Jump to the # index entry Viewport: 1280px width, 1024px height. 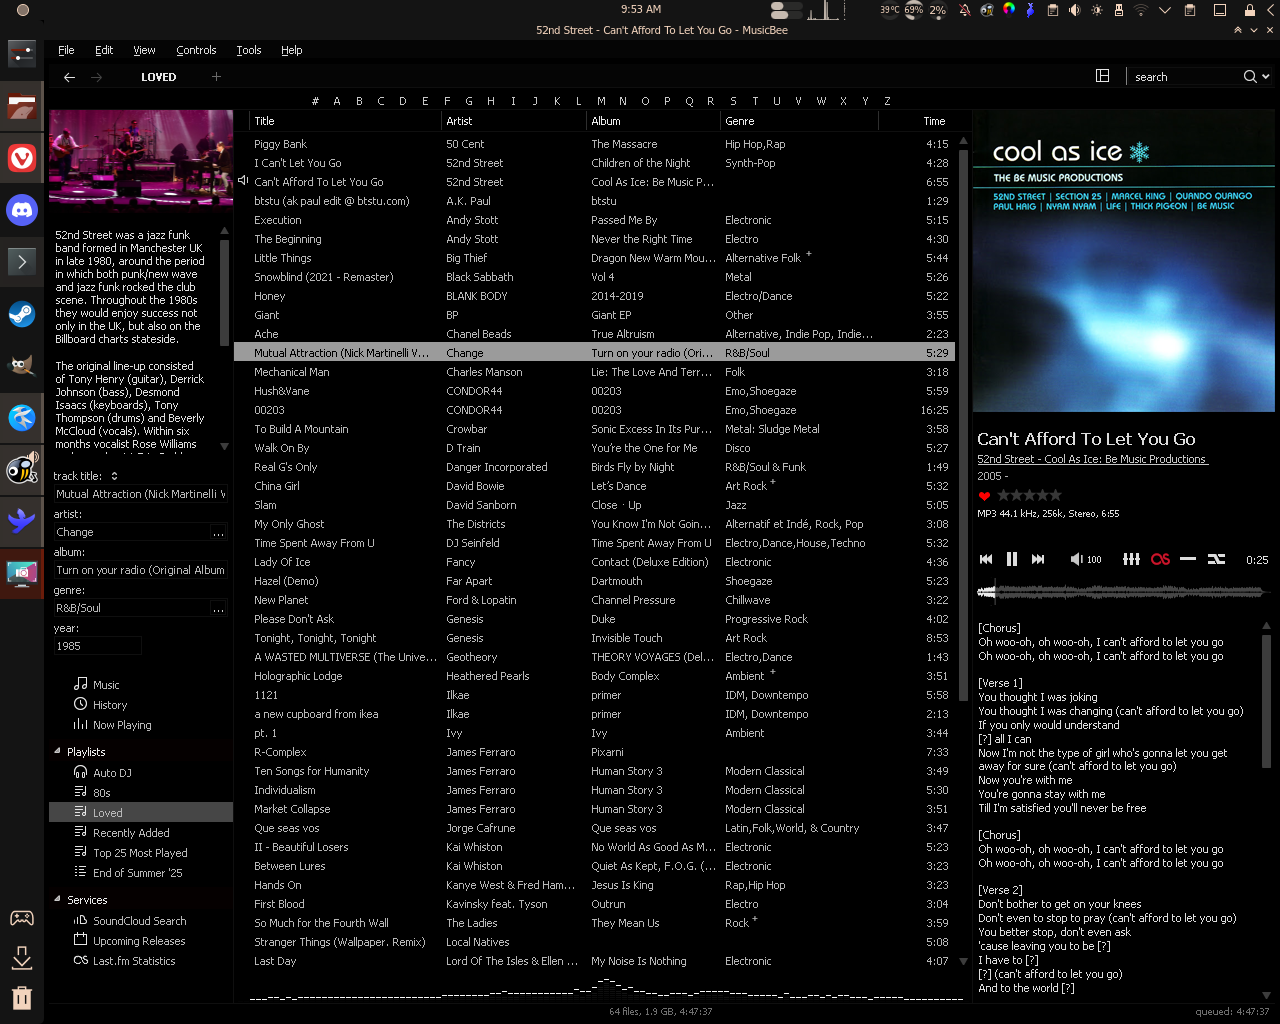point(315,101)
